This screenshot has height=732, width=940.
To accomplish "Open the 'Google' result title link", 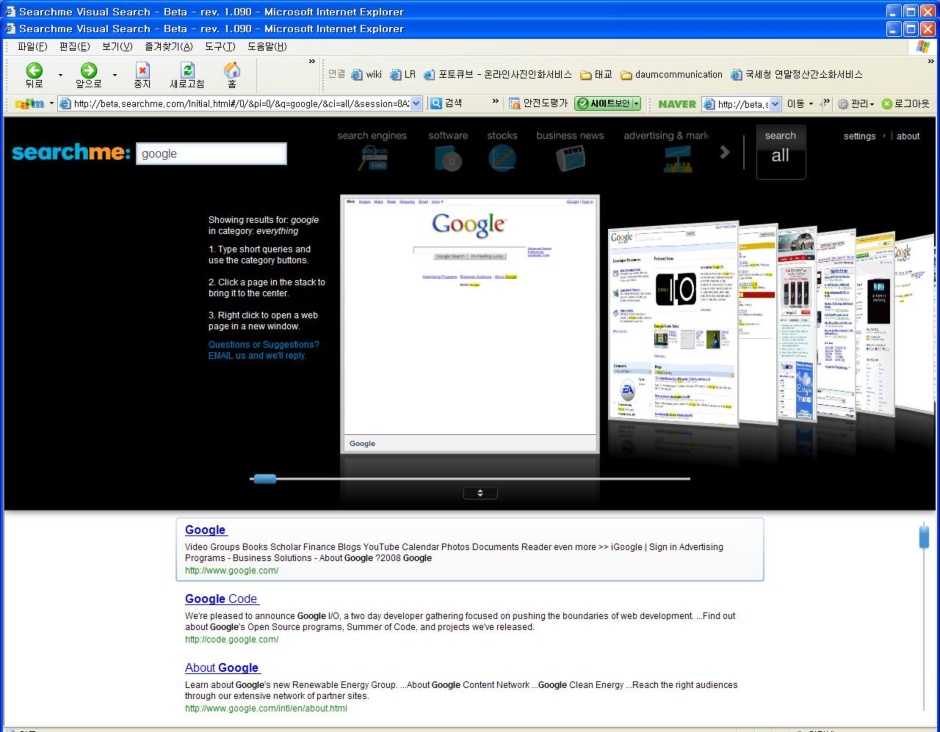I will point(206,529).
